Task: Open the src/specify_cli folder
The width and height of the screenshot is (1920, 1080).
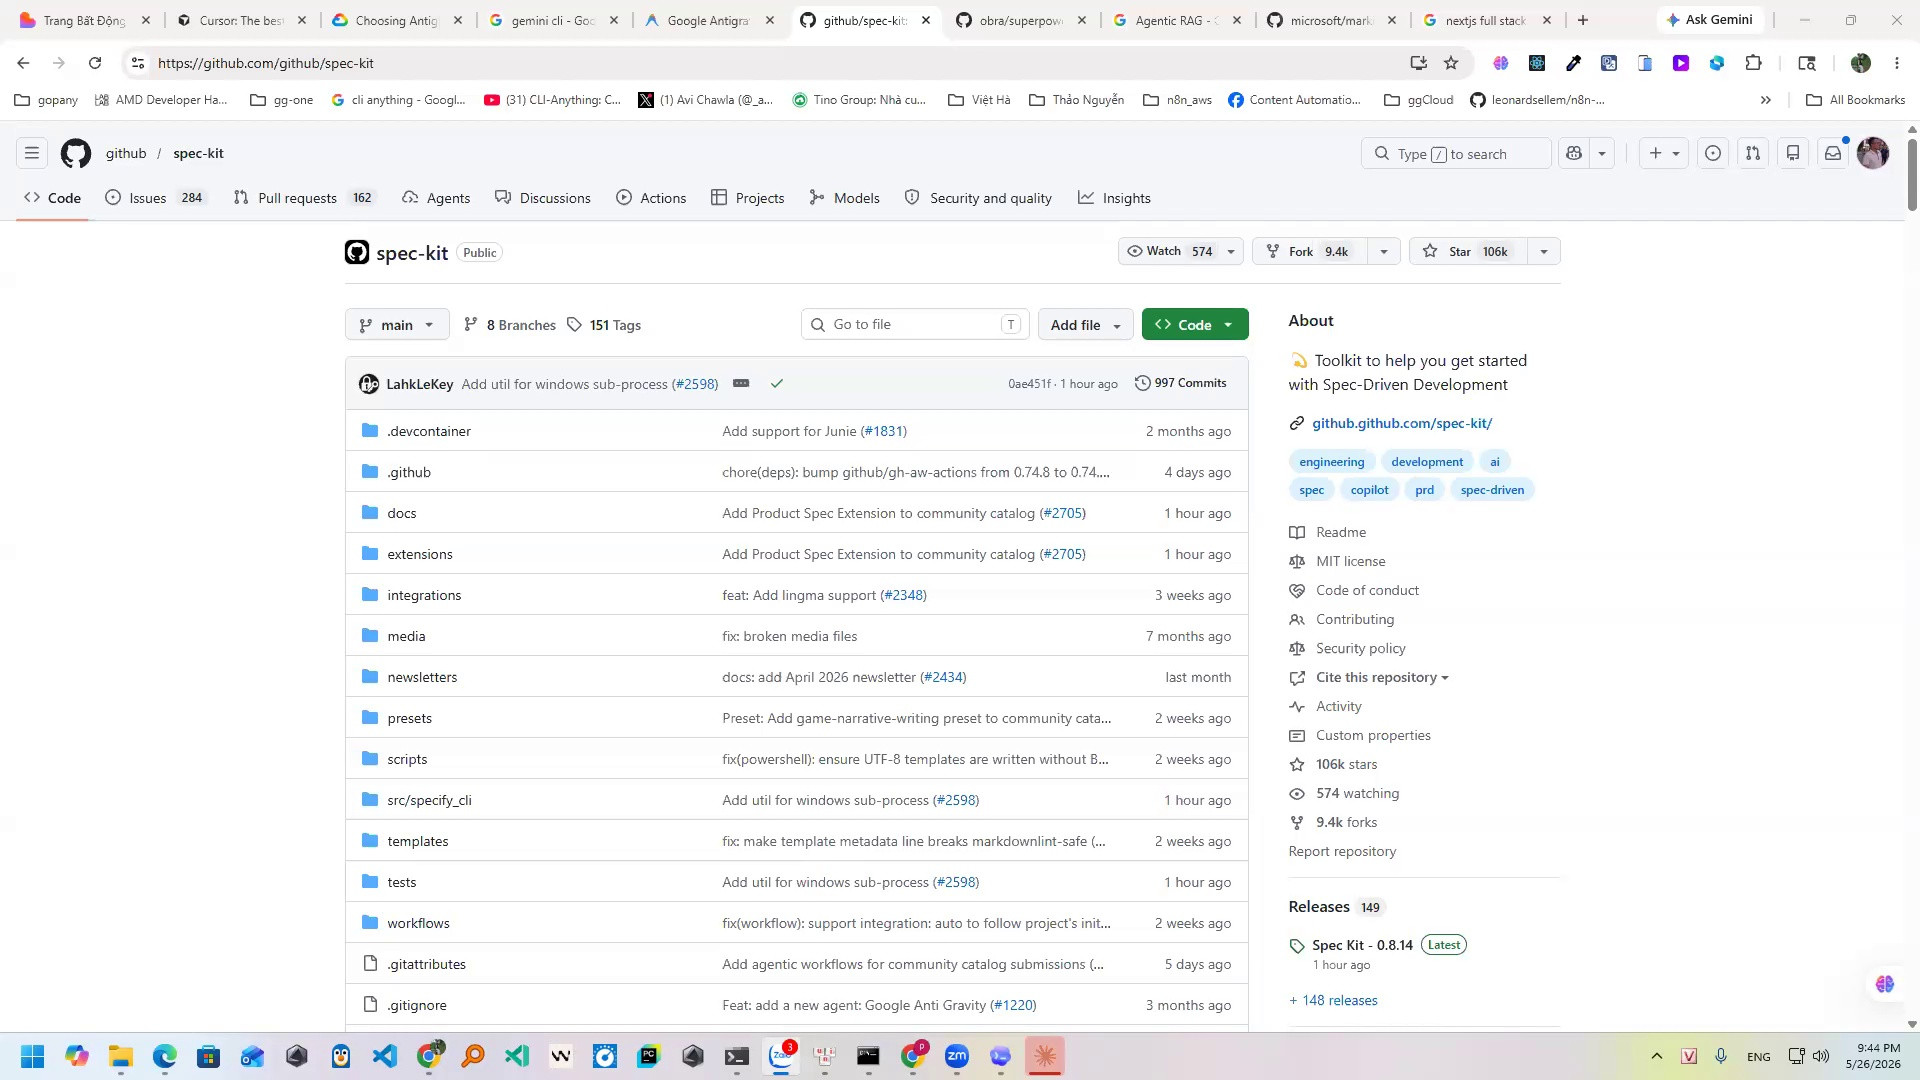Action: click(429, 801)
